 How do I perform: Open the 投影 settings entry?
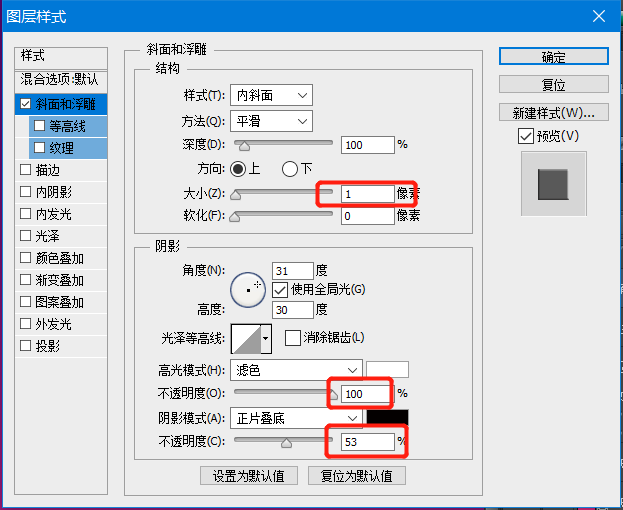[61, 346]
